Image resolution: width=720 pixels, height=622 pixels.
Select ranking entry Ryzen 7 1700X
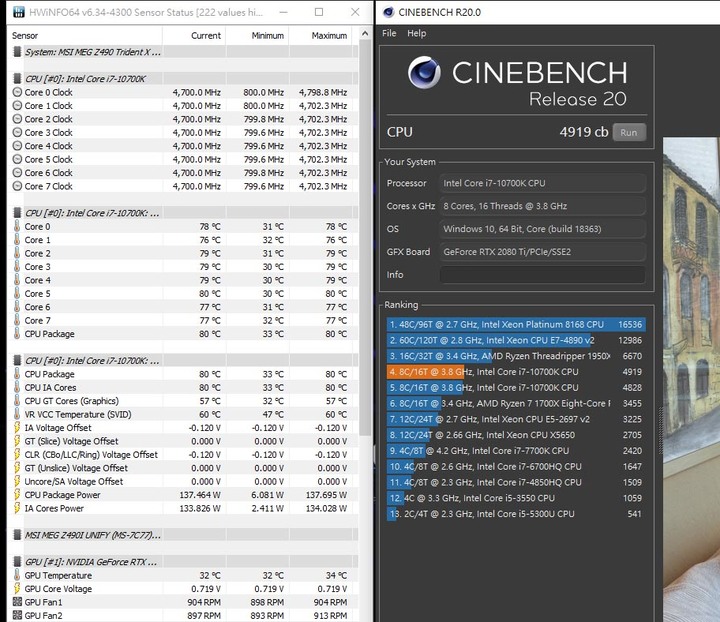coord(516,403)
